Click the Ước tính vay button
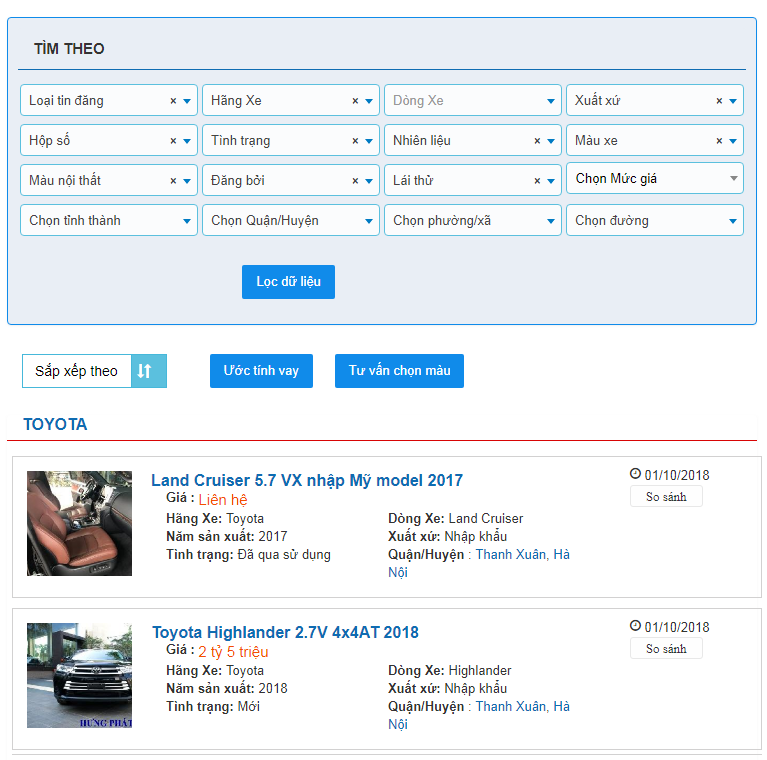Image resolution: width=767 pixels, height=760 pixels. pyautogui.click(x=261, y=371)
